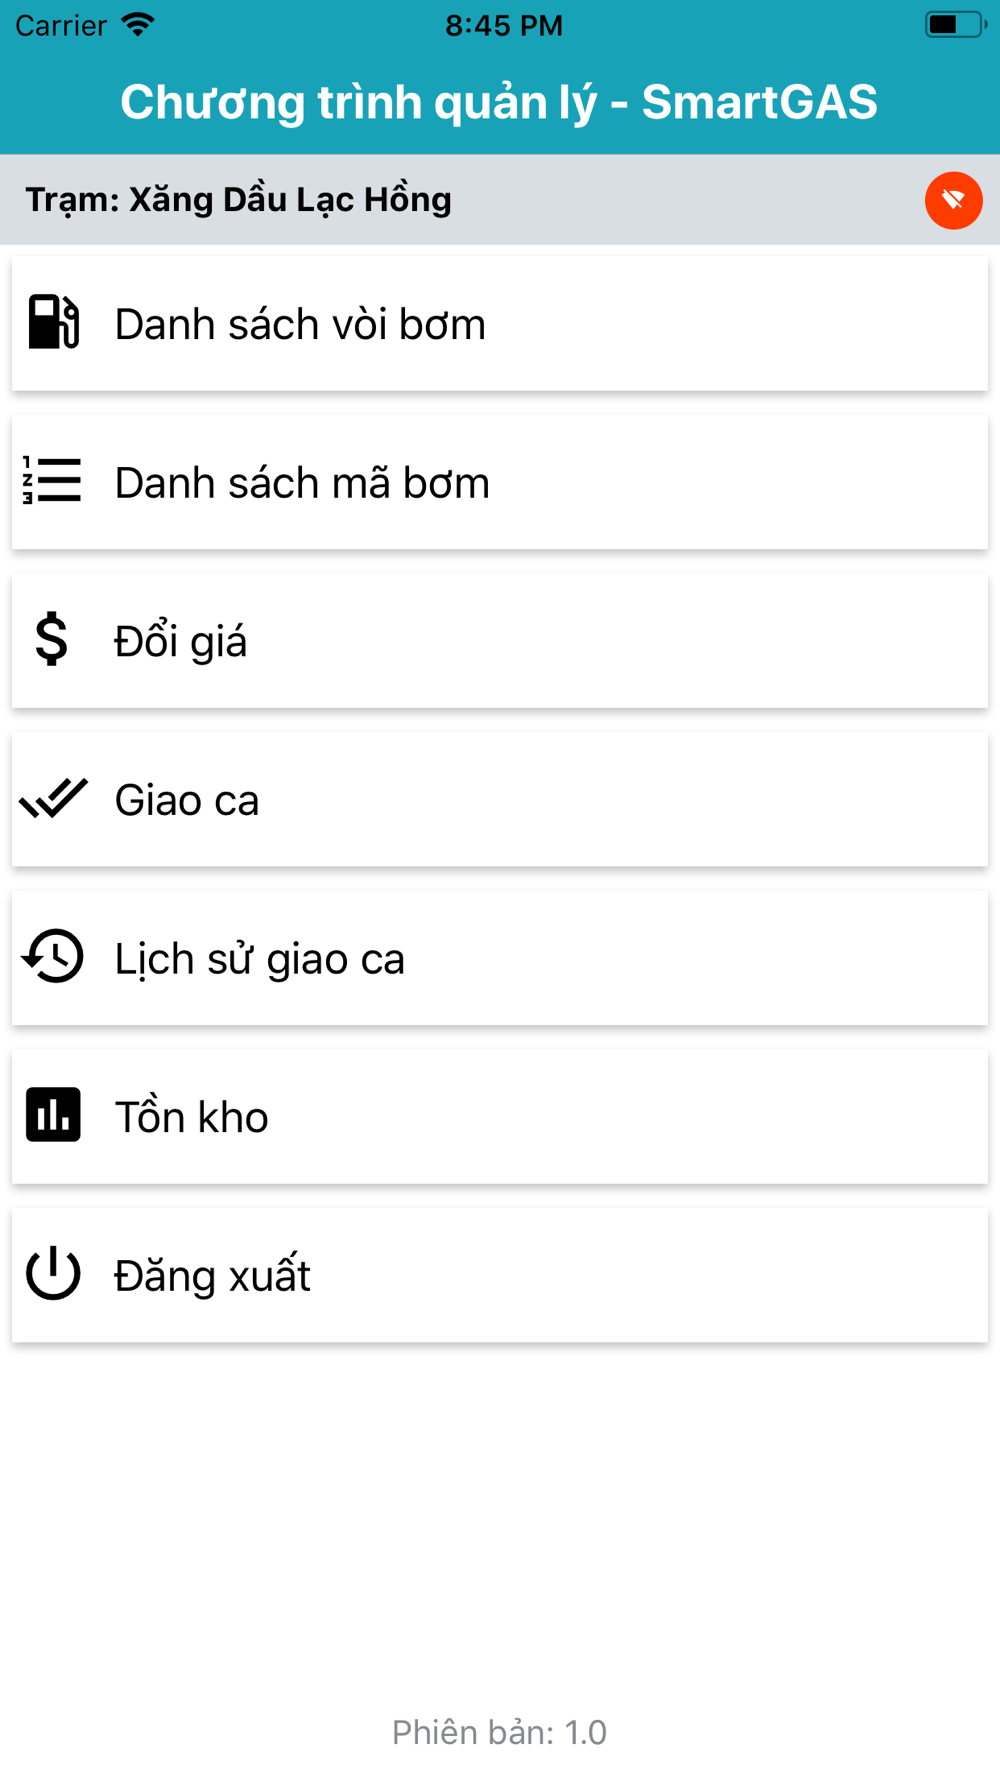Open Danh sách mã bơm menu

(x=302, y=483)
